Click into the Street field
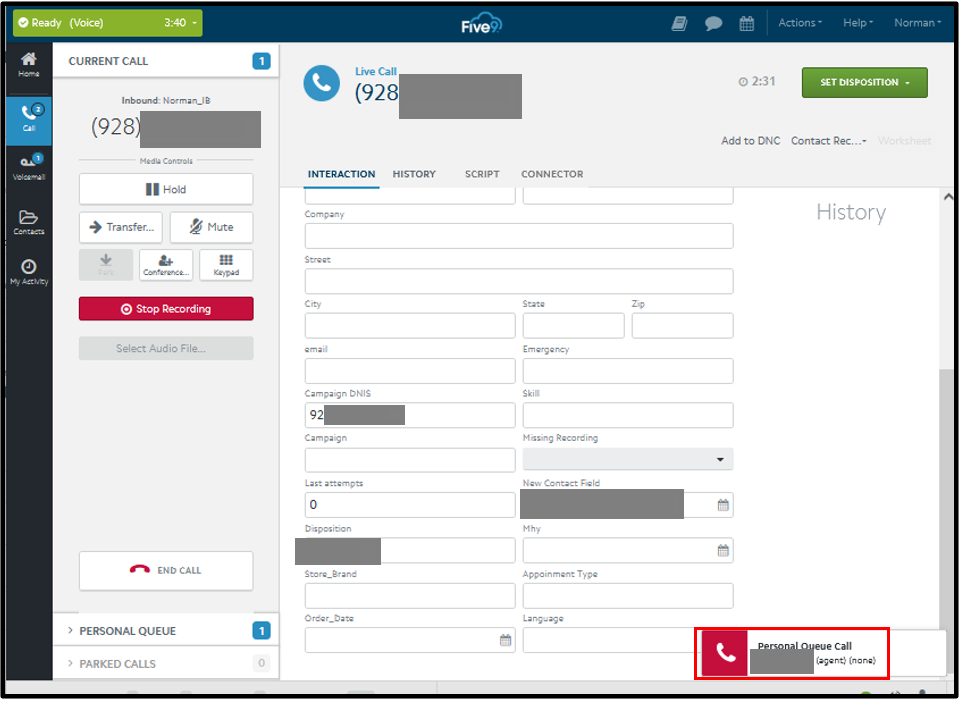Viewport: 961px width, 701px height. (518, 281)
